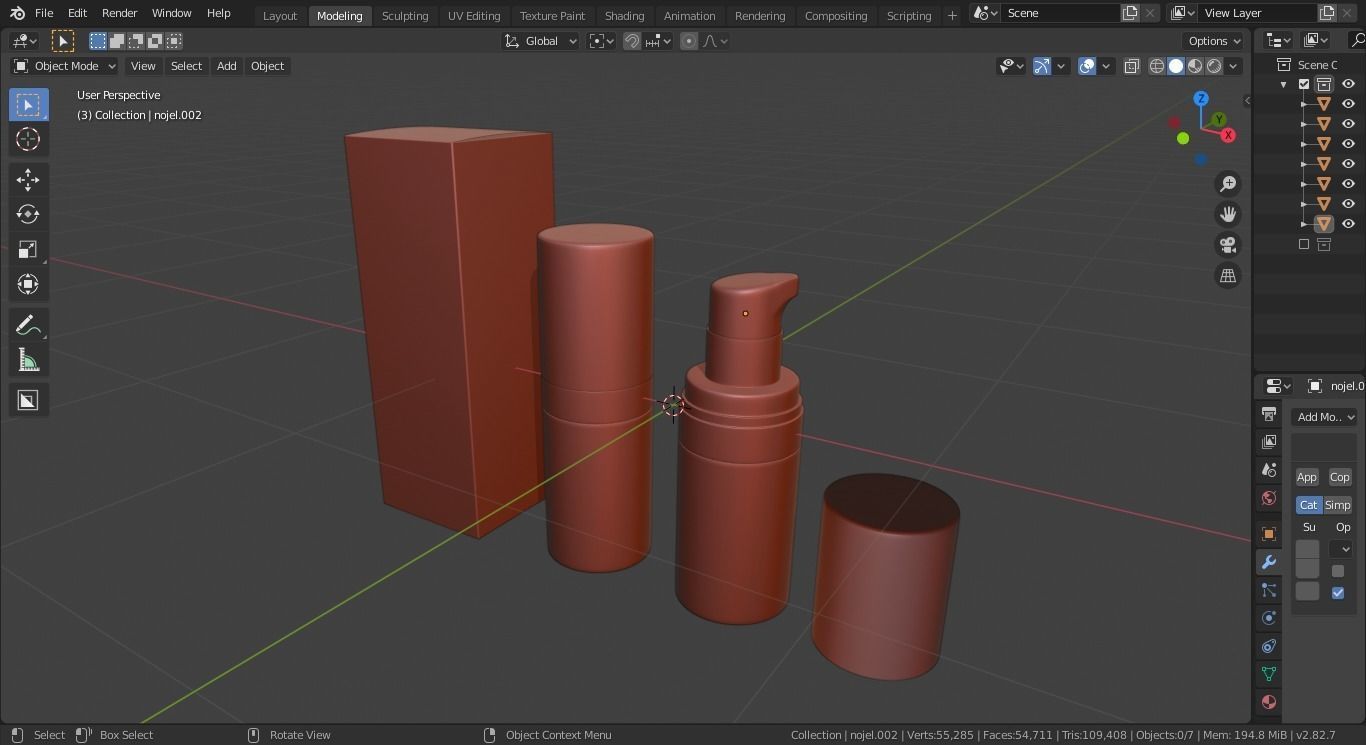Open the Object properties orange square tab
1366x745 pixels.
tap(1269, 534)
